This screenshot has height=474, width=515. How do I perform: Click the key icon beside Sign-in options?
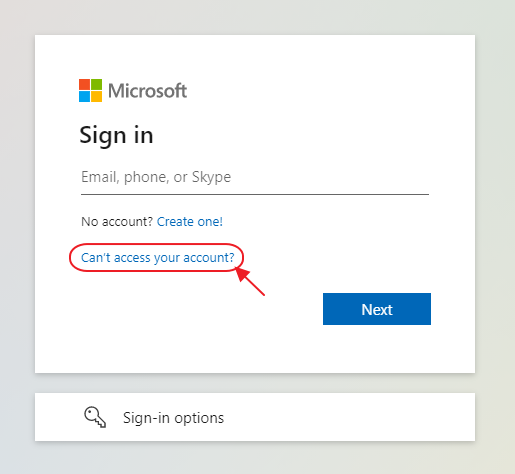click(95, 417)
